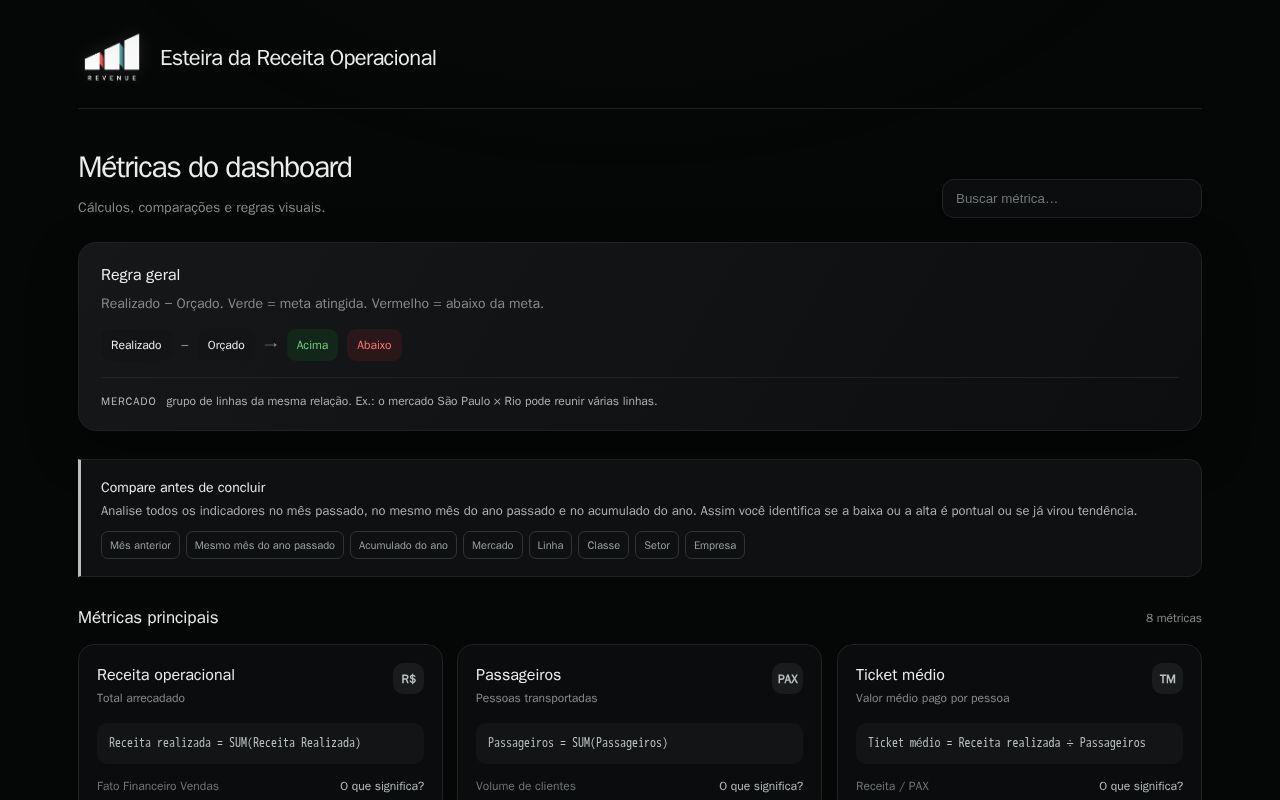This screenshot has width=1280, height=800.
Task: Click the R$ badge on Receita operacional
Action: 408,679
